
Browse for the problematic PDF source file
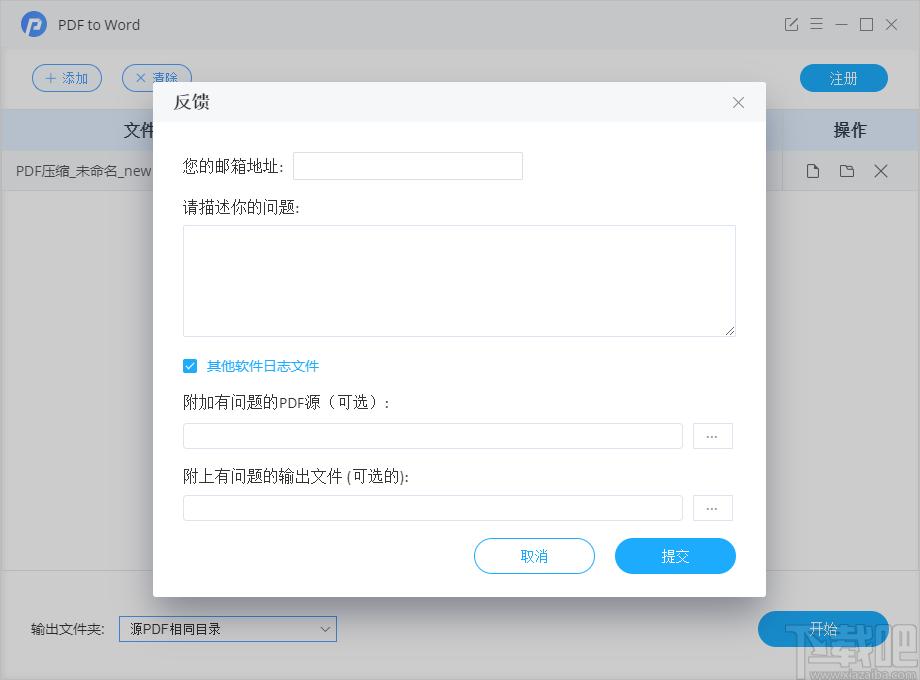click(712, 436)
